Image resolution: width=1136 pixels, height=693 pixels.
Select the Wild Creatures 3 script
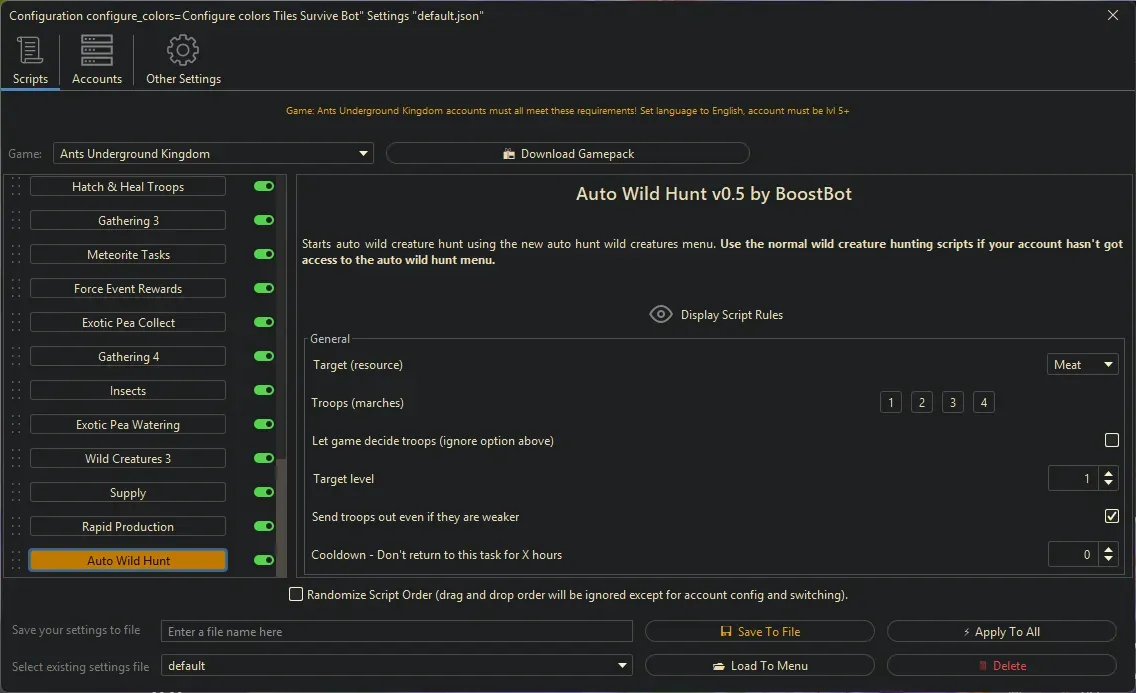pos(128,459)
